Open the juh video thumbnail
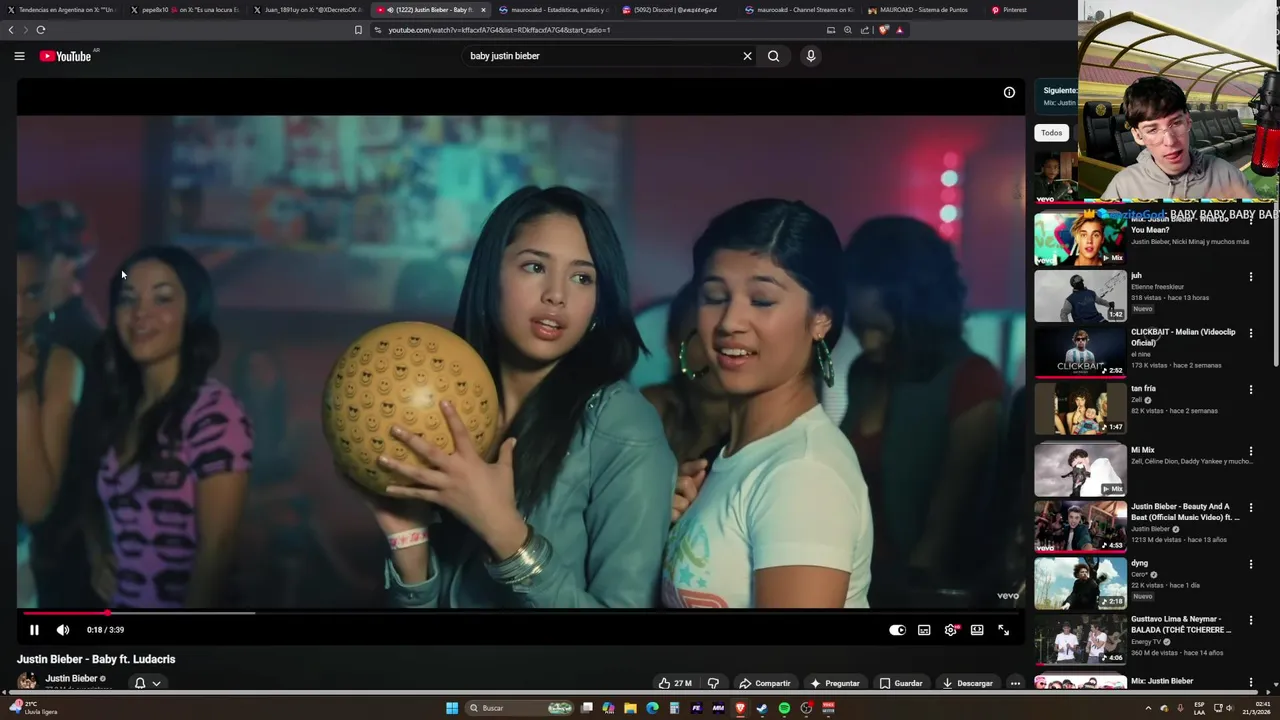The width and height of the screenshot is (1280, 720). [1080, 296]
